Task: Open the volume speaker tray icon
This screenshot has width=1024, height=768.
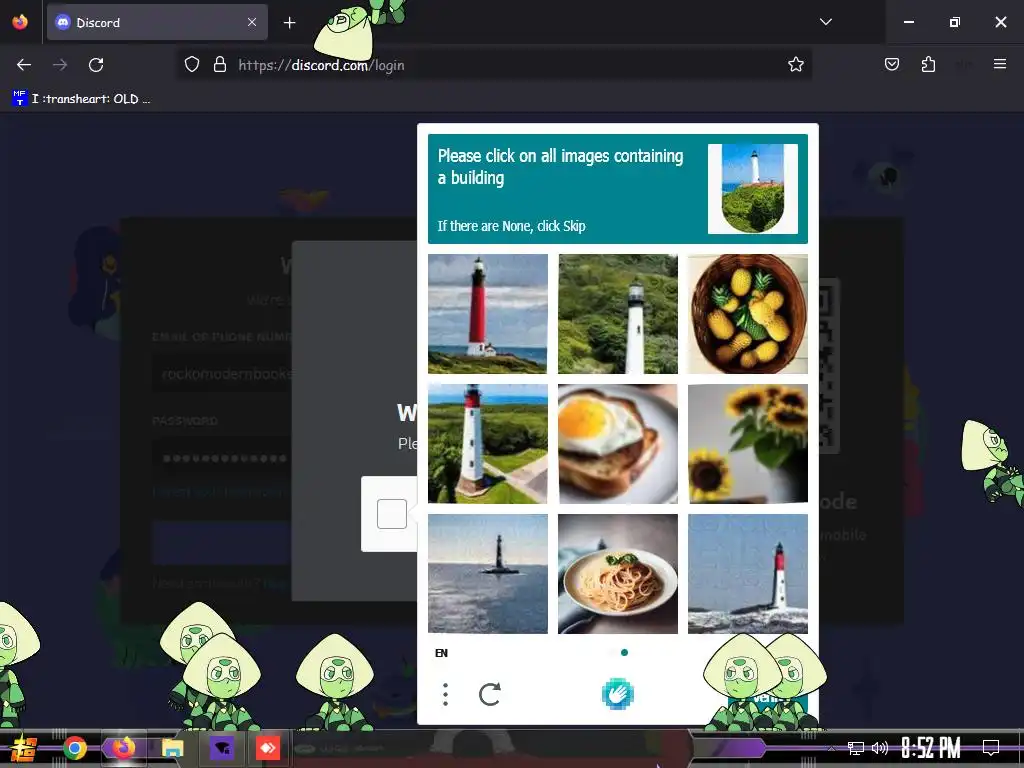Action: [x=880, y=748]
